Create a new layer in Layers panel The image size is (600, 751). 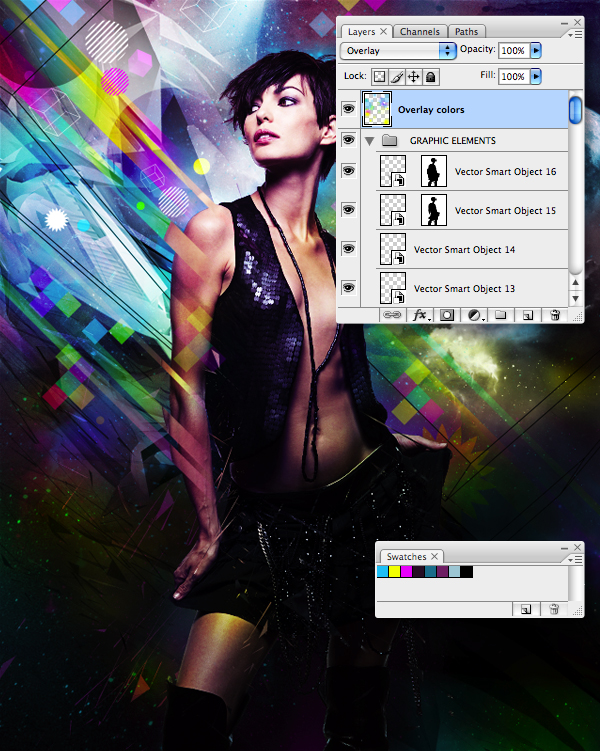tap(528, 315)
